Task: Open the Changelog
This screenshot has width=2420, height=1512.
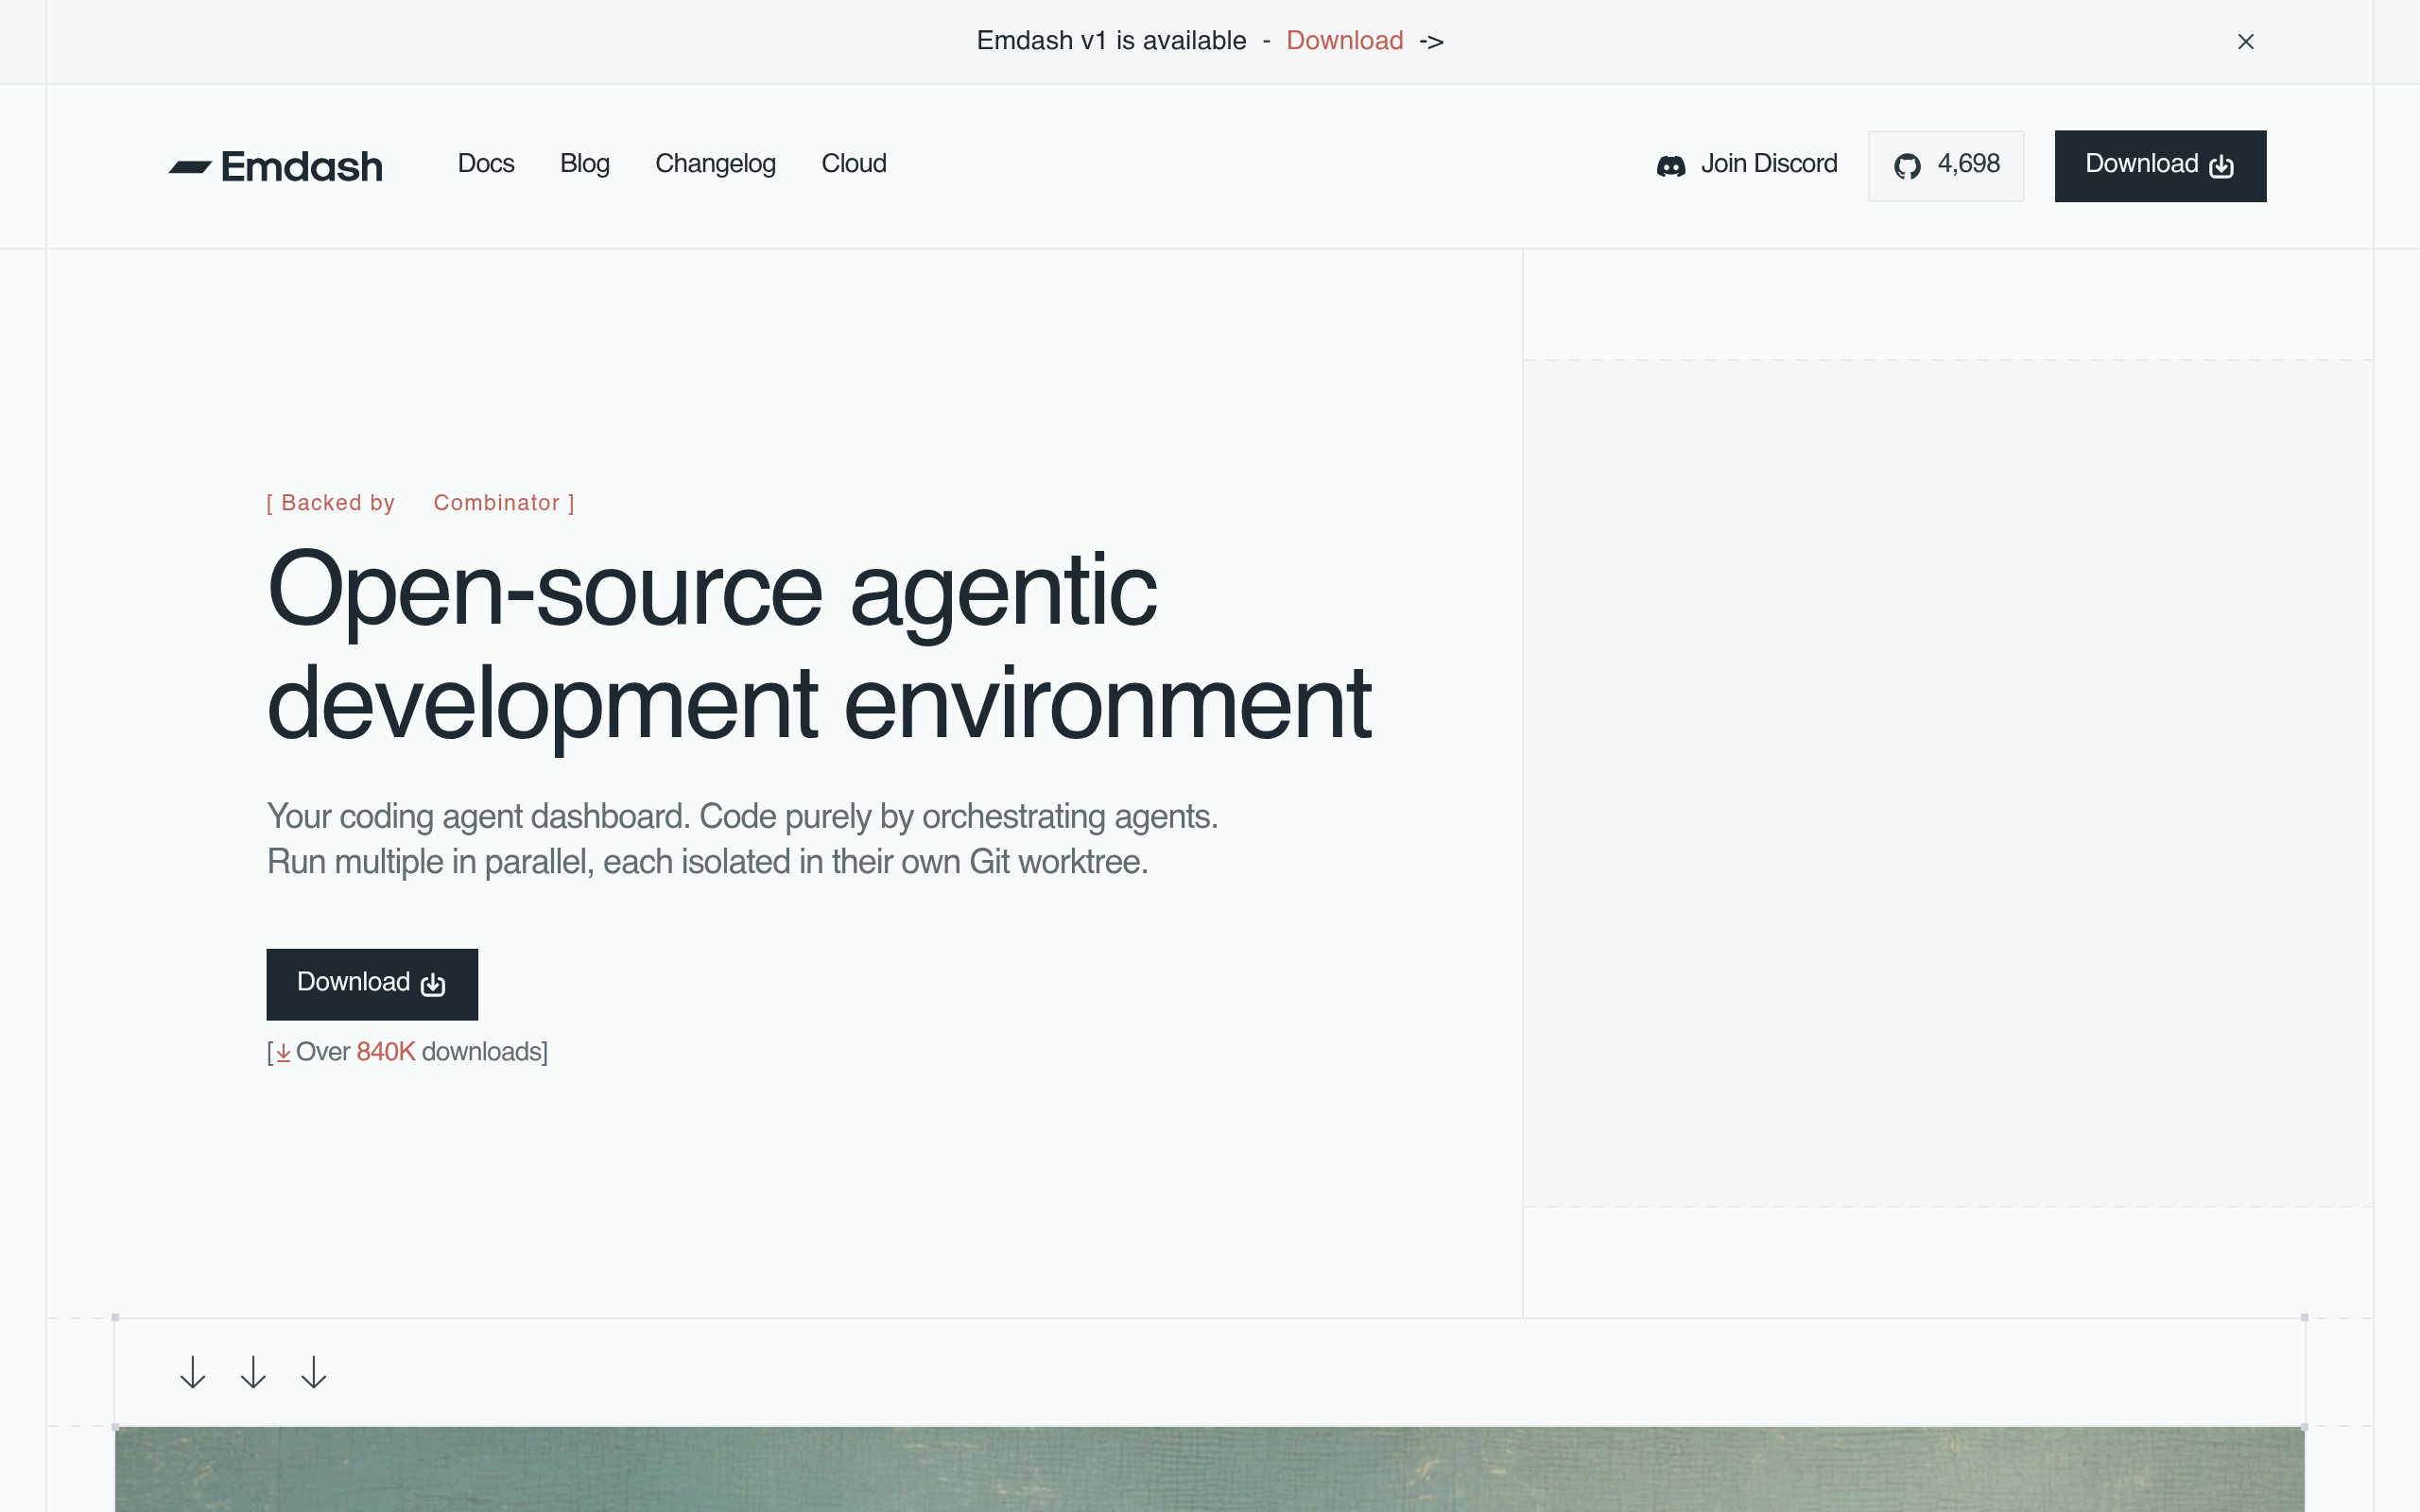Action: (x=715, y=164)
